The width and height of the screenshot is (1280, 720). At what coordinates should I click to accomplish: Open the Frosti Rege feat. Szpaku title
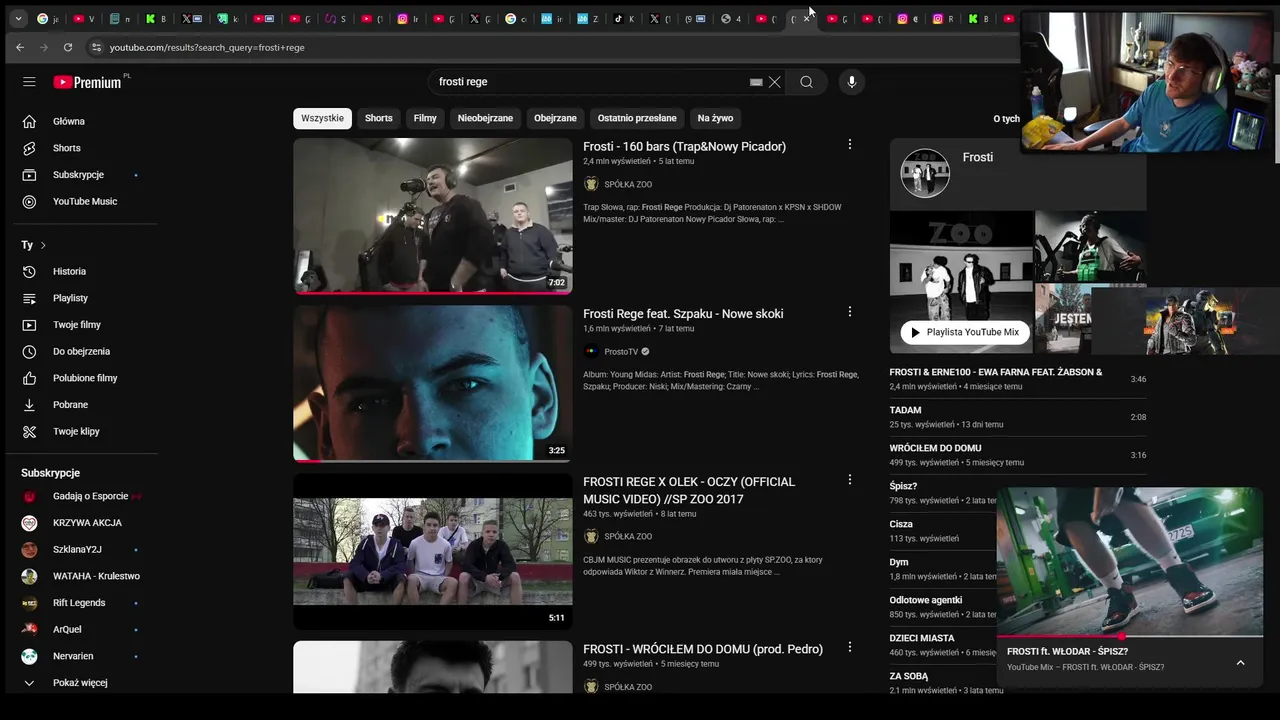click(683, 314)
